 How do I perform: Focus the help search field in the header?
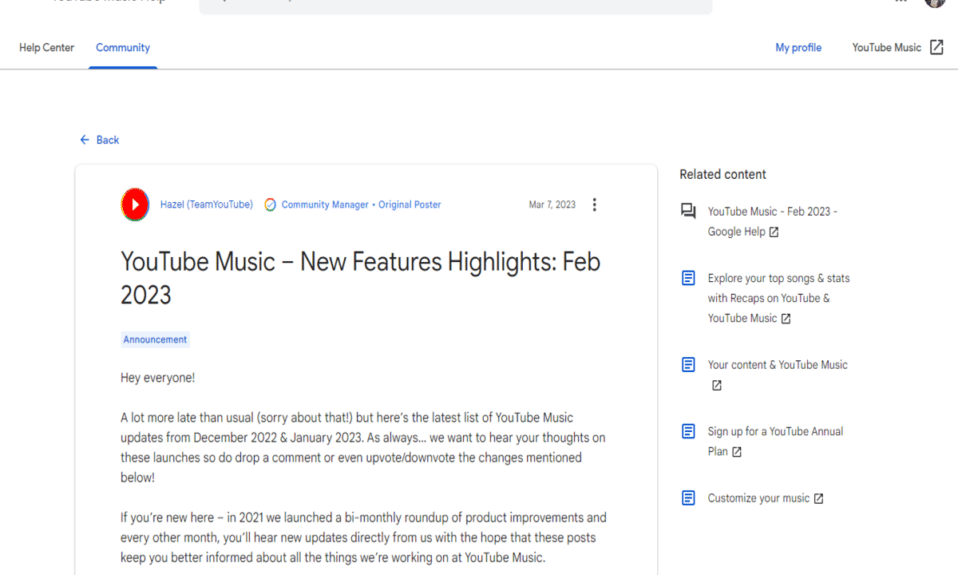pos(456,6)
